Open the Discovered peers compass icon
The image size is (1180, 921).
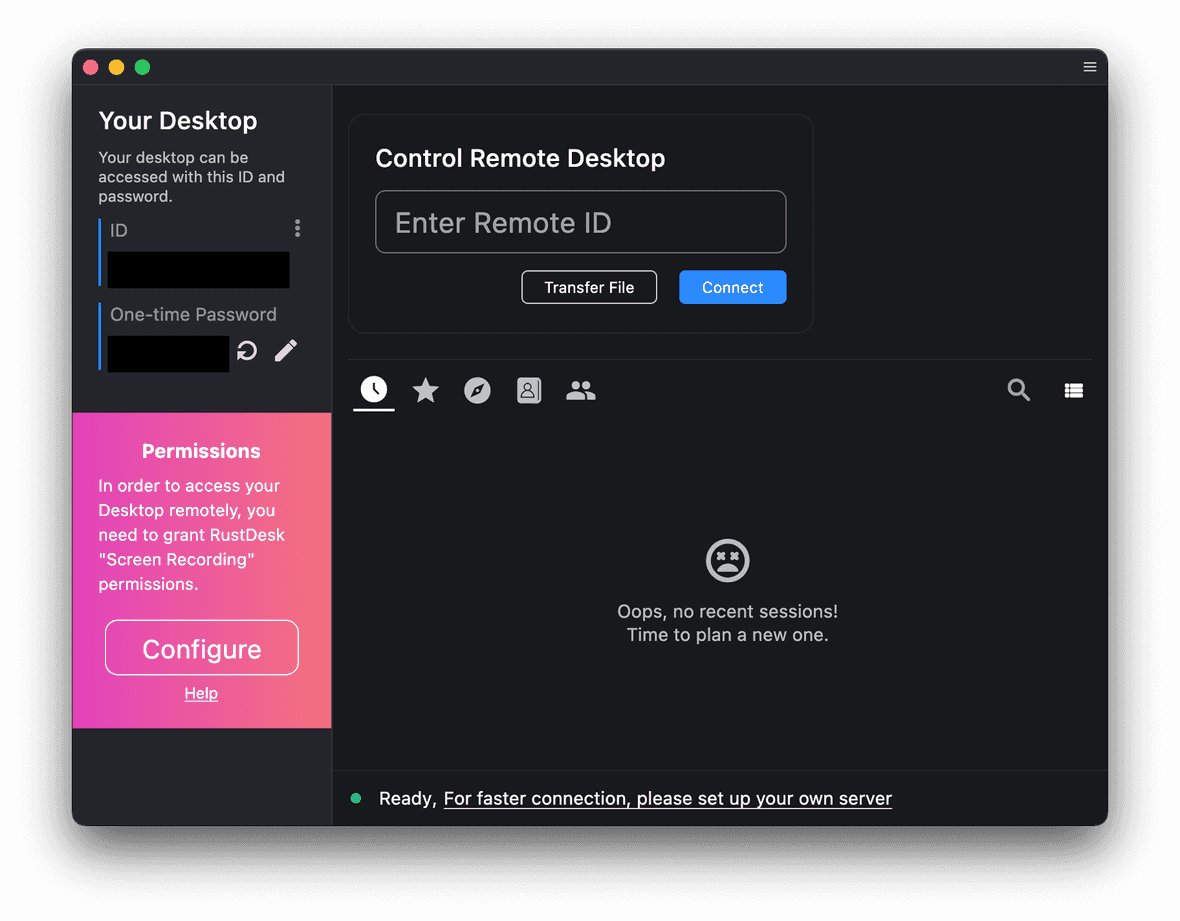click(477, 390)
